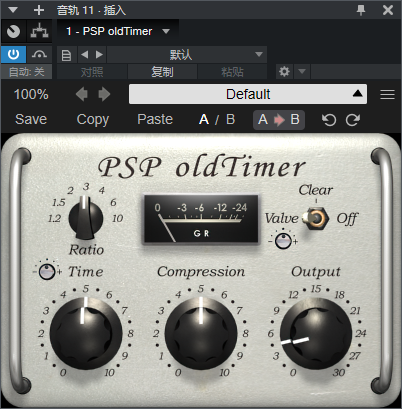Image resolution: width=402 pixels, height=409 pixels.
Task: Click the preset file document icon
Action: click(66, 55)
